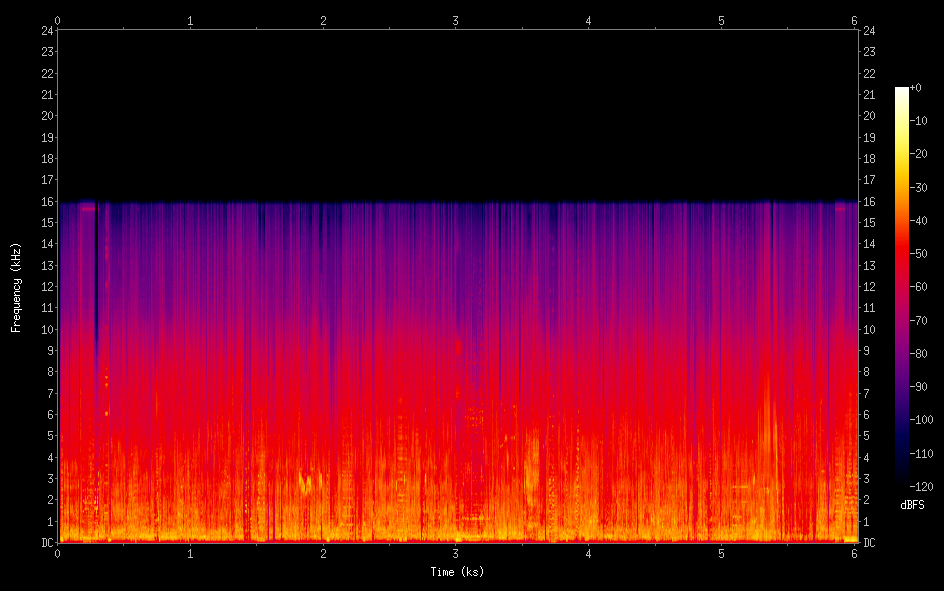Pick the 6 ks tick on the bottom time axis
The width and height of the screenshot is (944, 591).
point(854,553)
